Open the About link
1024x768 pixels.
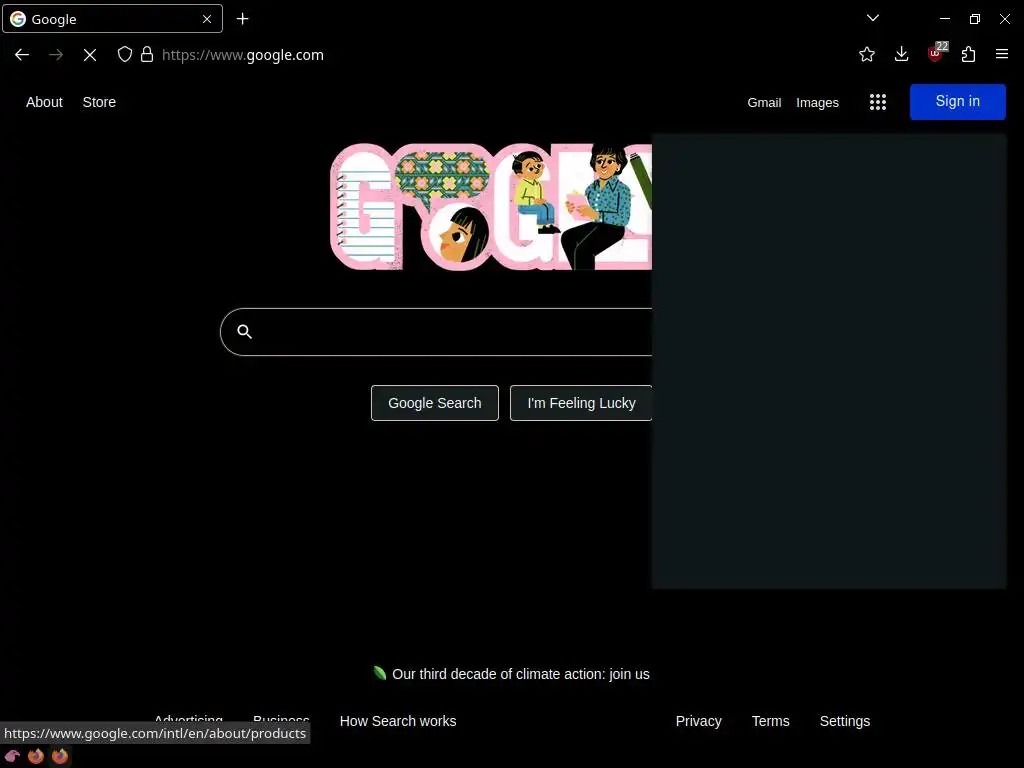tap(44, 102)
